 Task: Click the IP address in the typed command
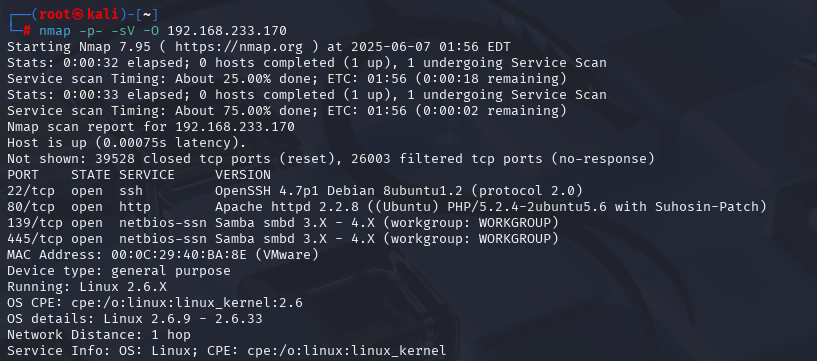coord(227,31)
